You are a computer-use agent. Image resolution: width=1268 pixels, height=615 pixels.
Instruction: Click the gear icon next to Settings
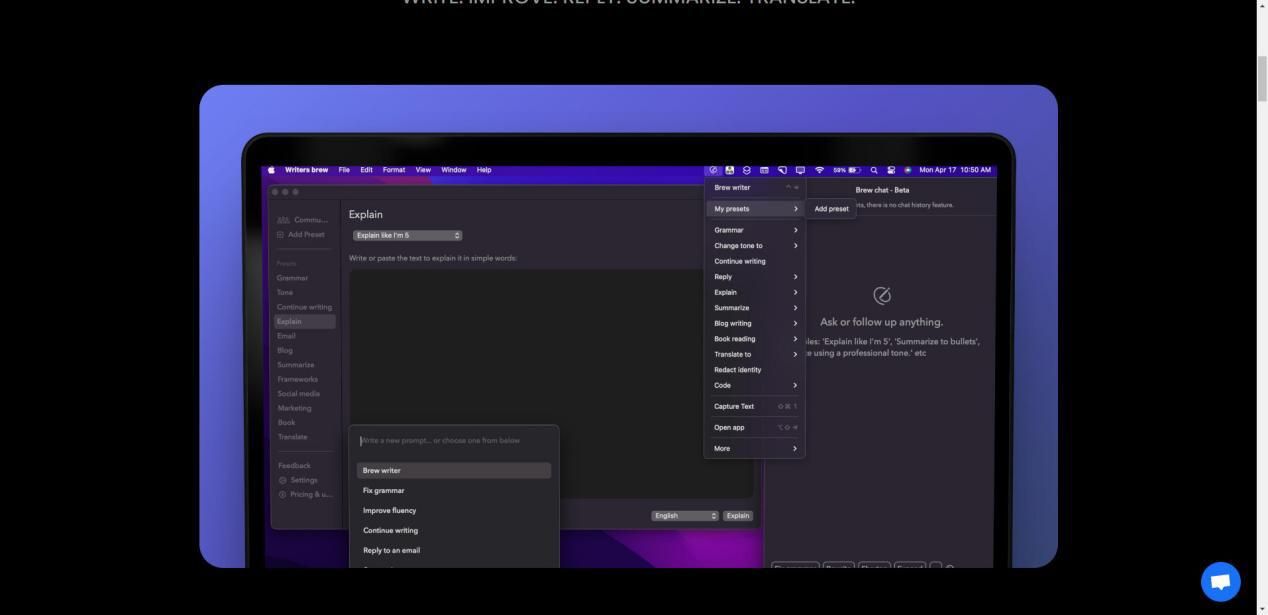click(x=282, y=480)
